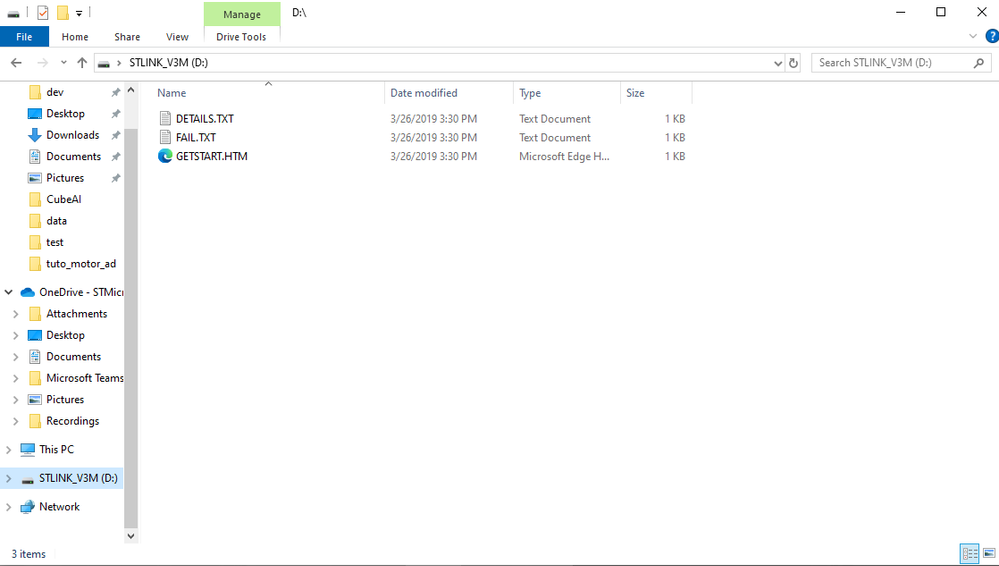The height and width of the screenshot is (566, 999).
Task: Open the File menu
Action: 24,37
